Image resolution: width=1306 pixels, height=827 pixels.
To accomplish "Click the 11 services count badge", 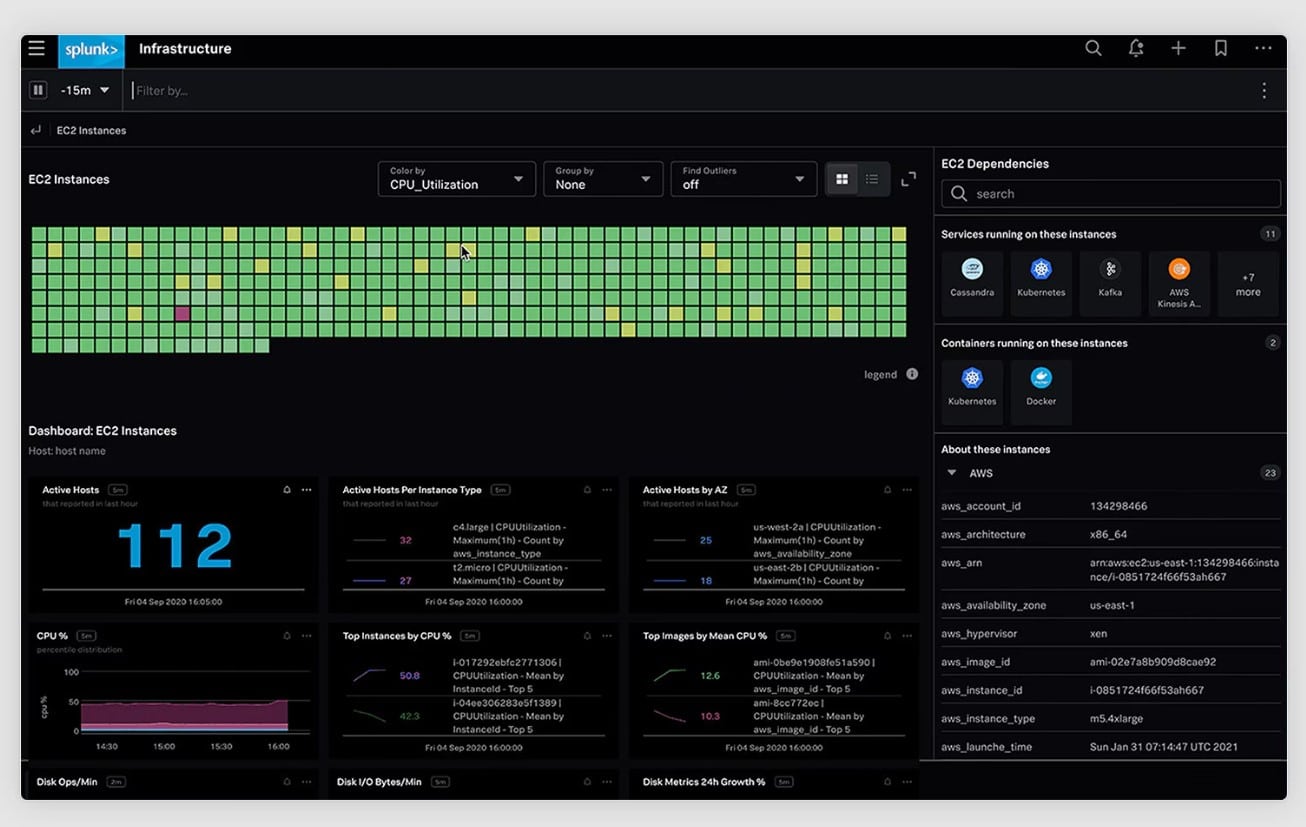I will click(1270, 234).
